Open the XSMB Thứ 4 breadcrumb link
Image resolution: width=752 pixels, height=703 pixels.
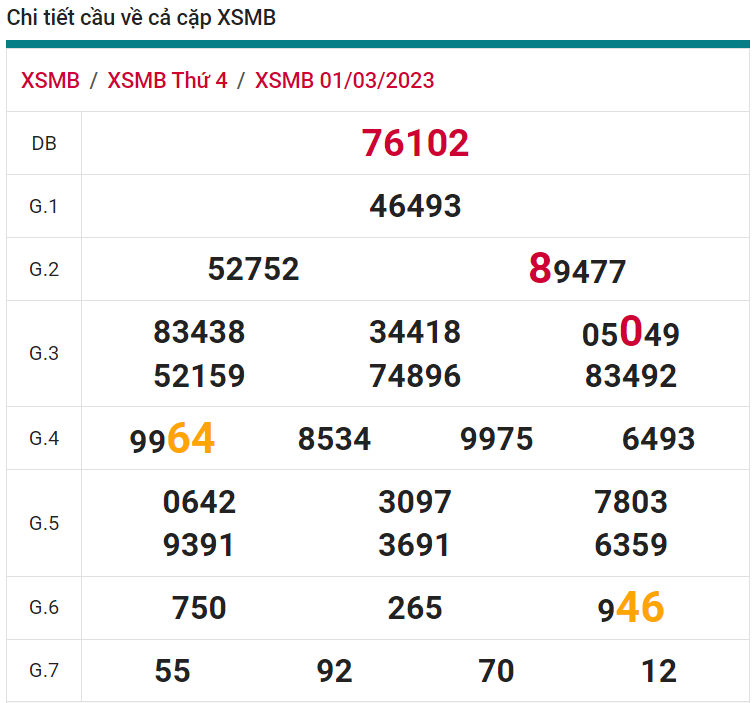click(x=167, y=81)
